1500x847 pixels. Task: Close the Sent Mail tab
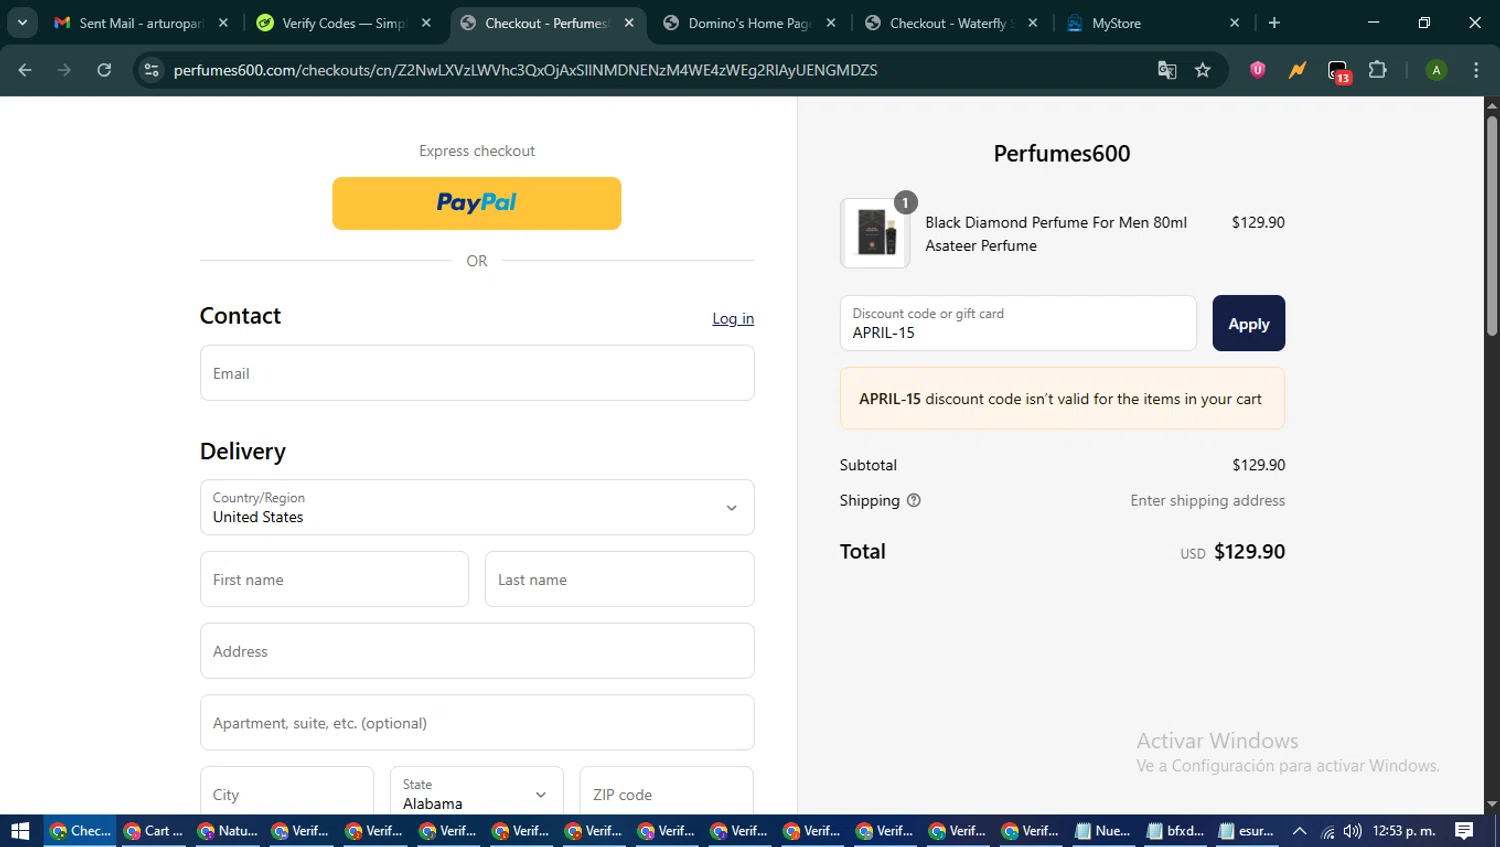point(223,23)
